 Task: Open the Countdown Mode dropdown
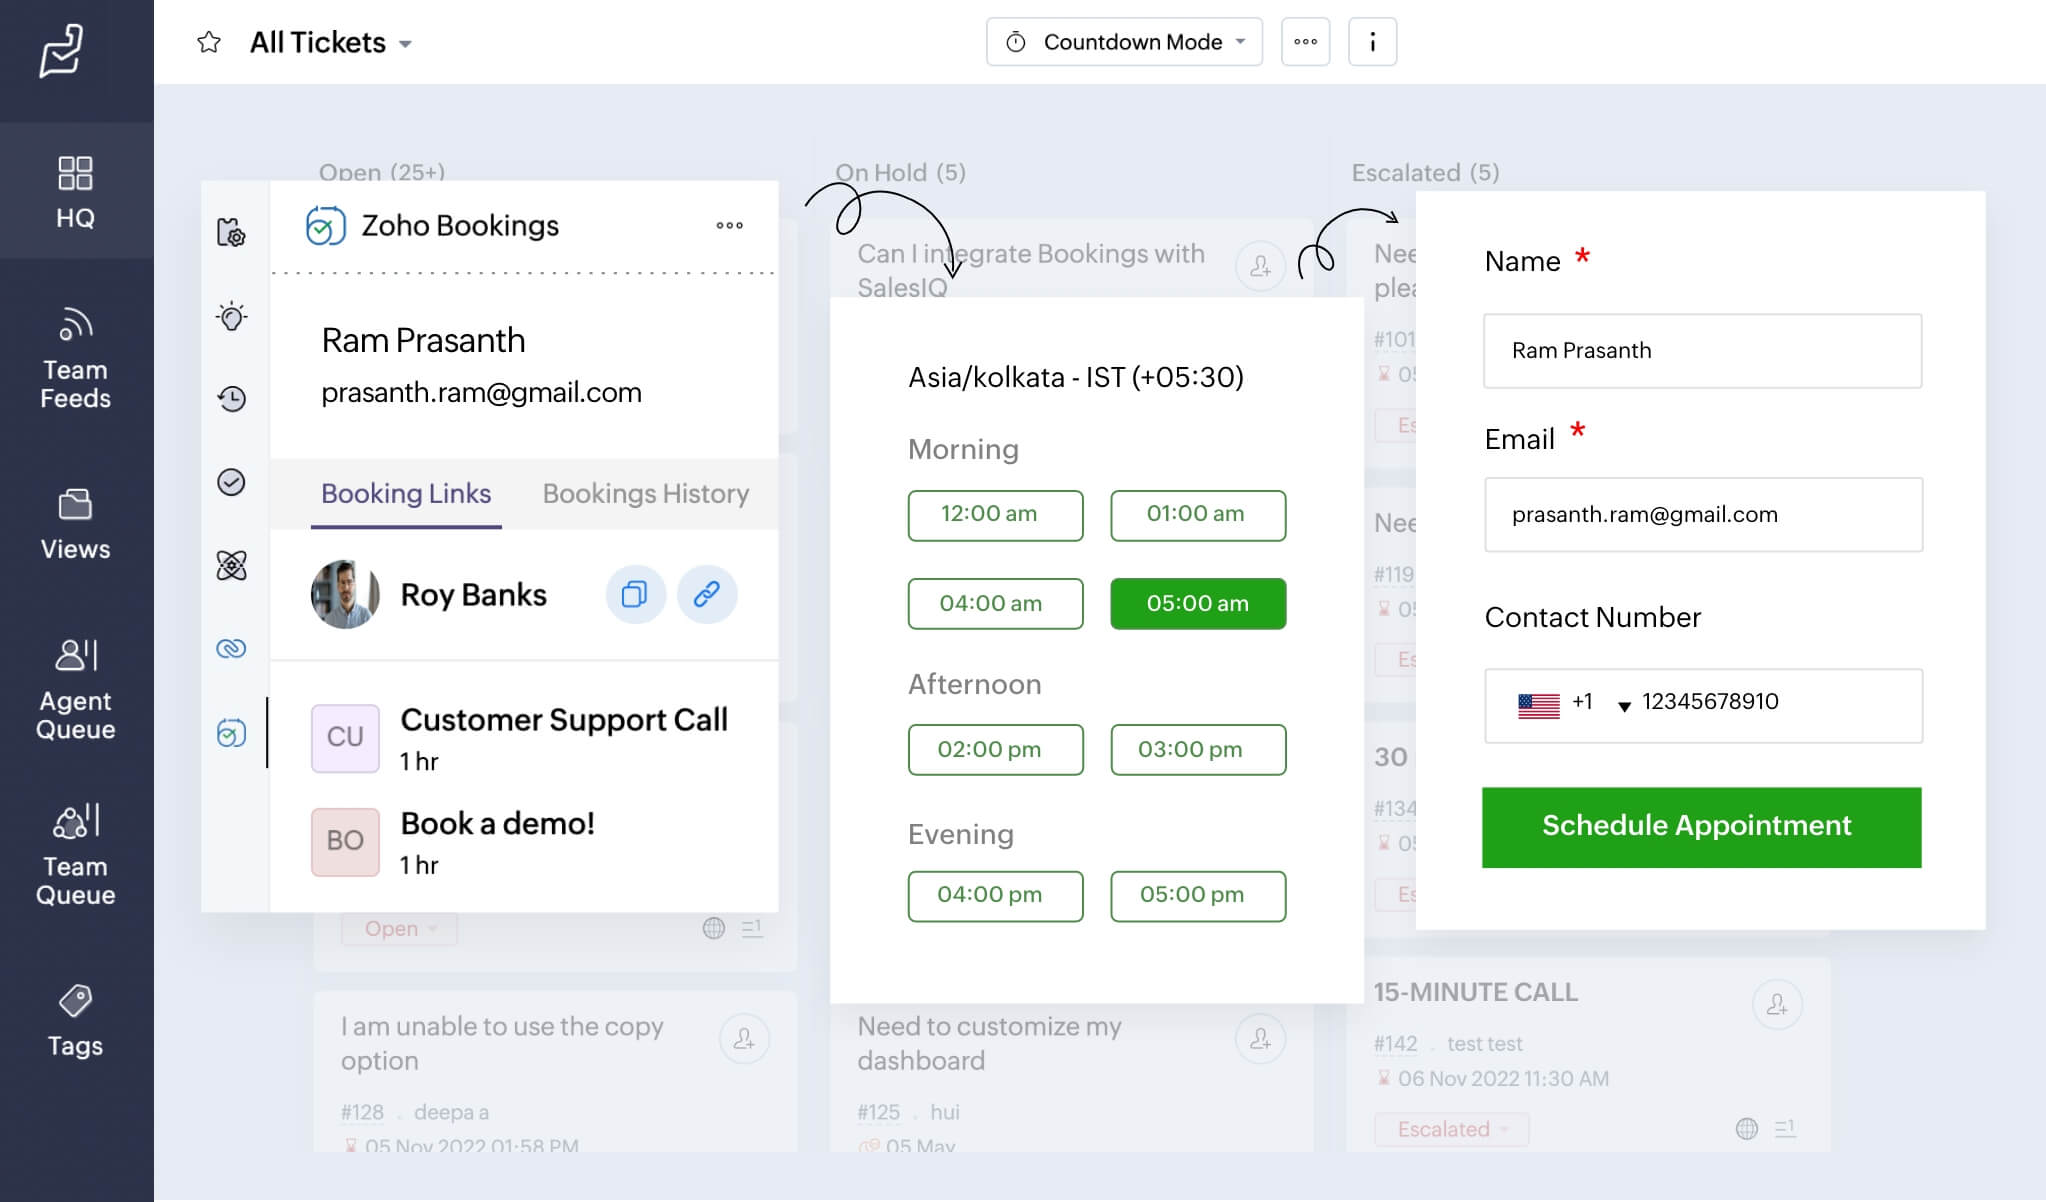point(1123,42)
